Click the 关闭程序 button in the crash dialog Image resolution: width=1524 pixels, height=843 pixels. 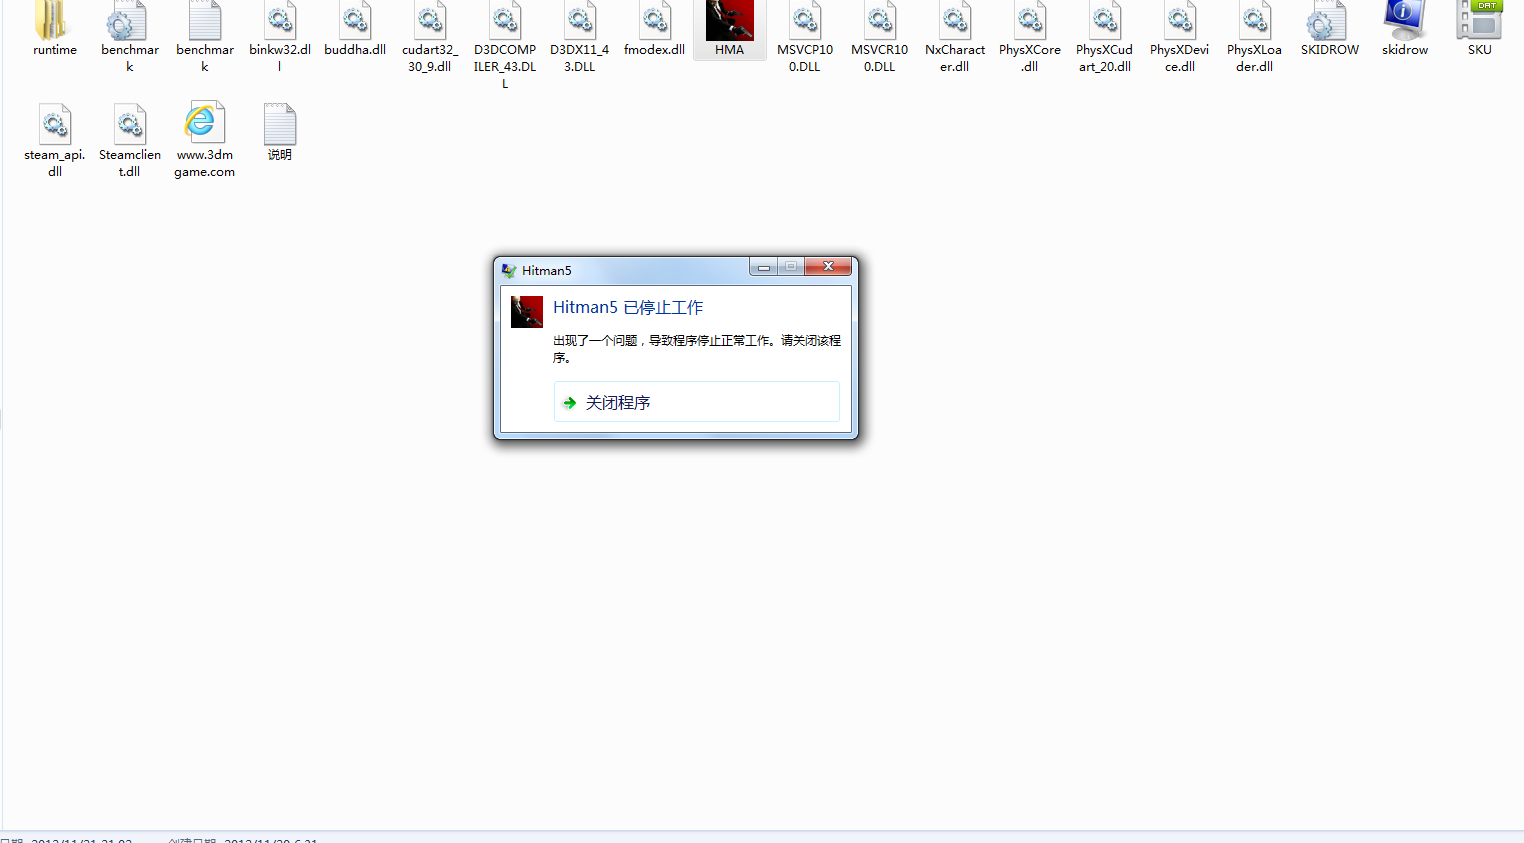pyautogui.click(x=696, y=402)
